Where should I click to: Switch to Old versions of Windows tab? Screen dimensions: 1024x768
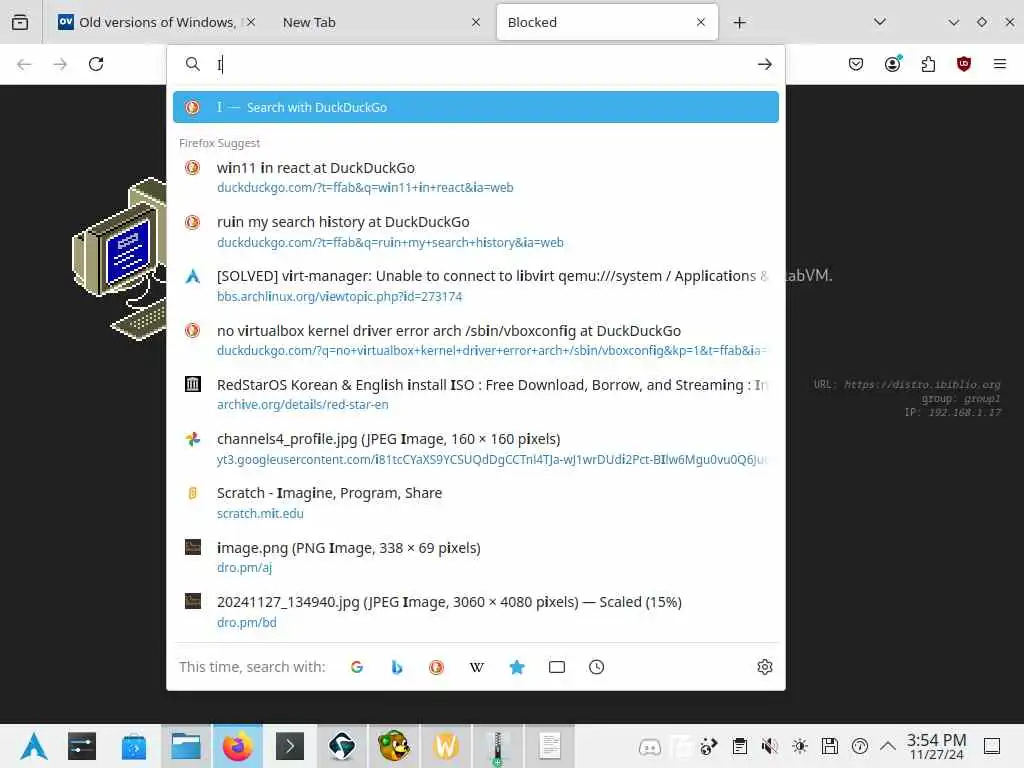(156, 22)
